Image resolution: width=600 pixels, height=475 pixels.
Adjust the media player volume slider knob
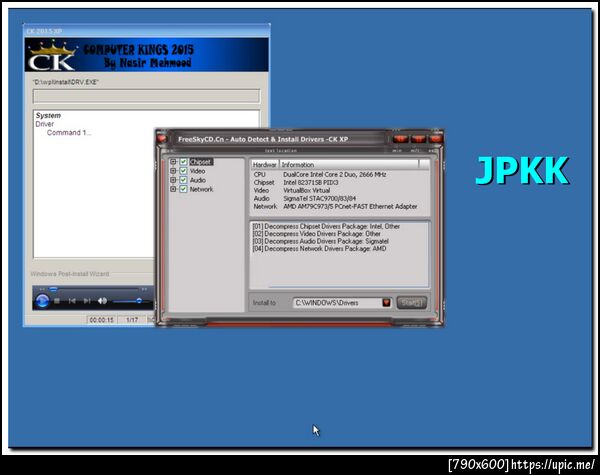pyautogui.click(x=139, y=301)
